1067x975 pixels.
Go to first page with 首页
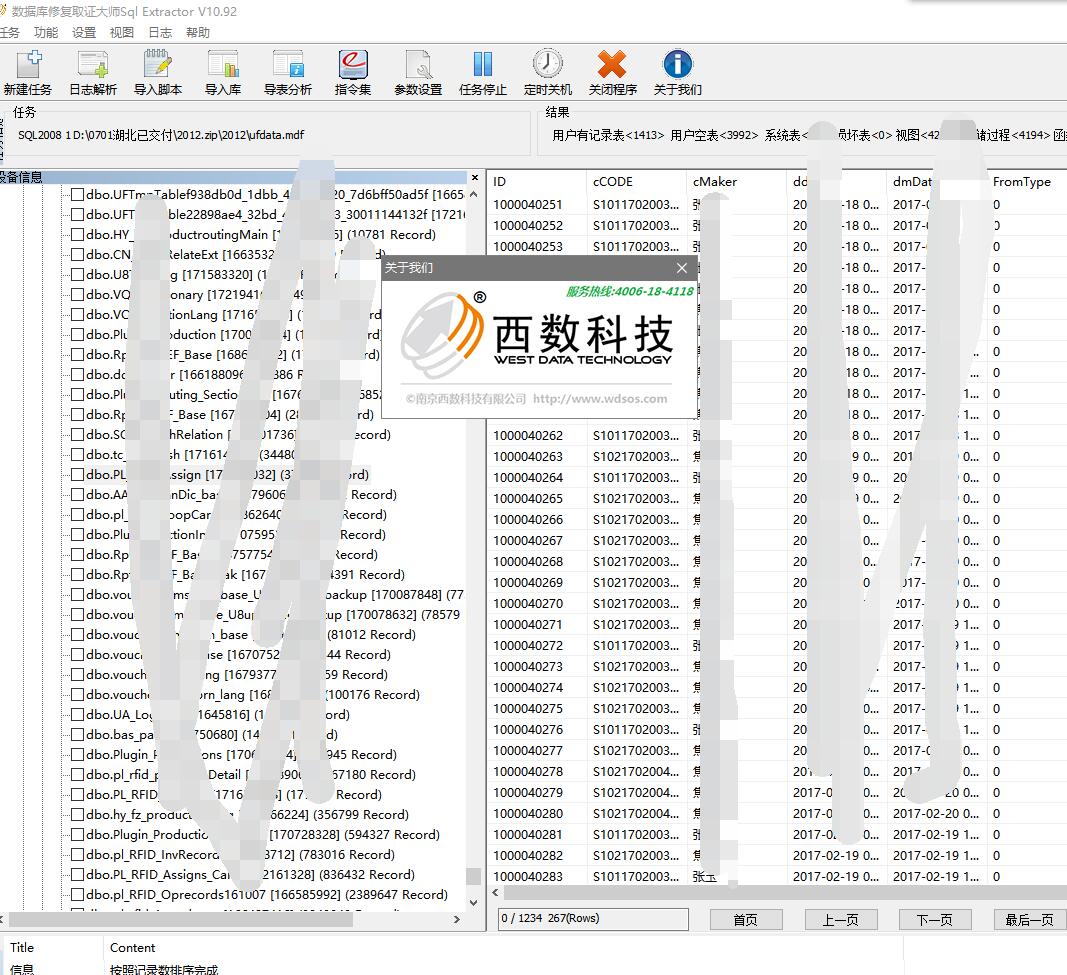(x=746, y=920)
